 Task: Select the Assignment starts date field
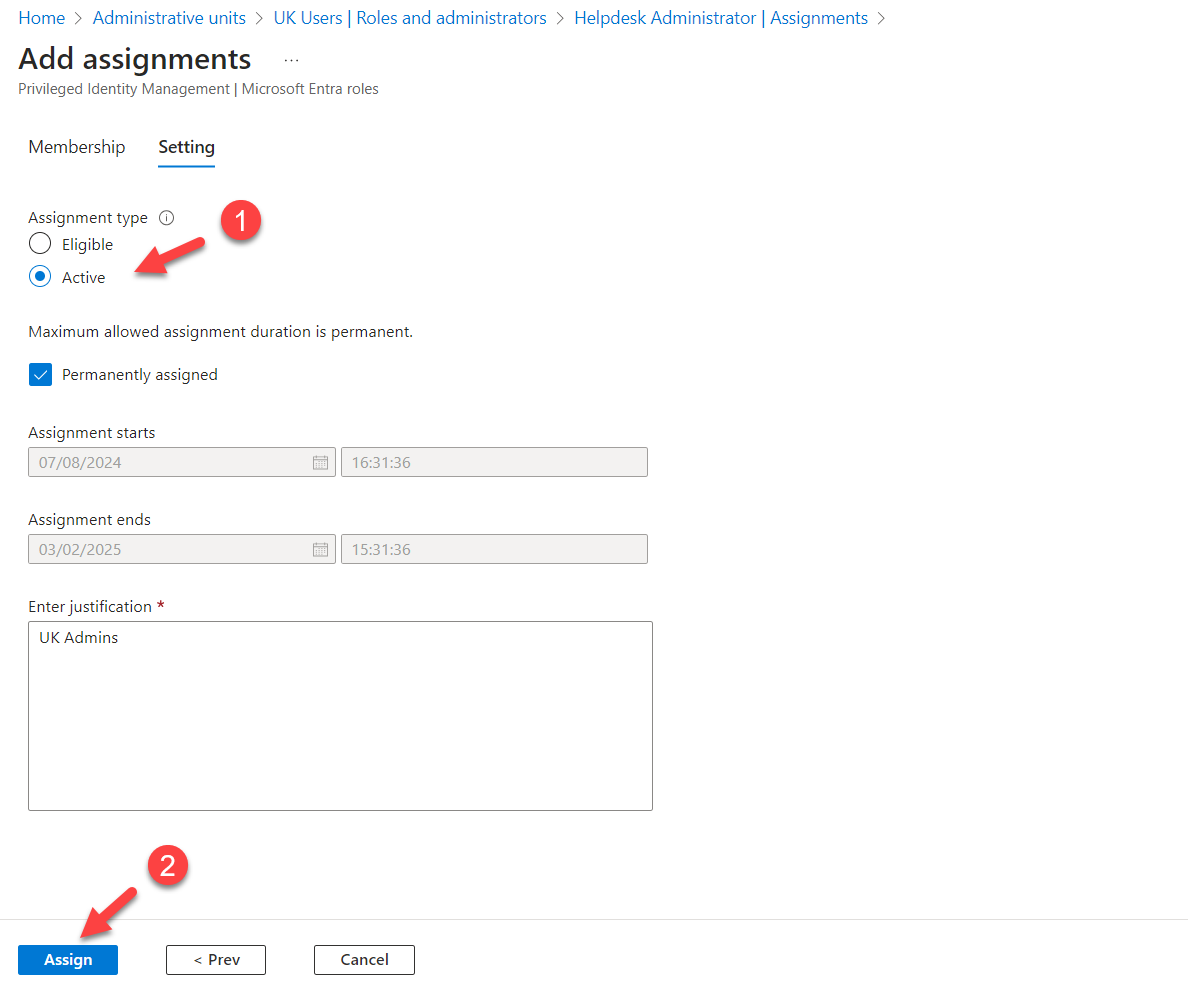(x=170, y=462)
